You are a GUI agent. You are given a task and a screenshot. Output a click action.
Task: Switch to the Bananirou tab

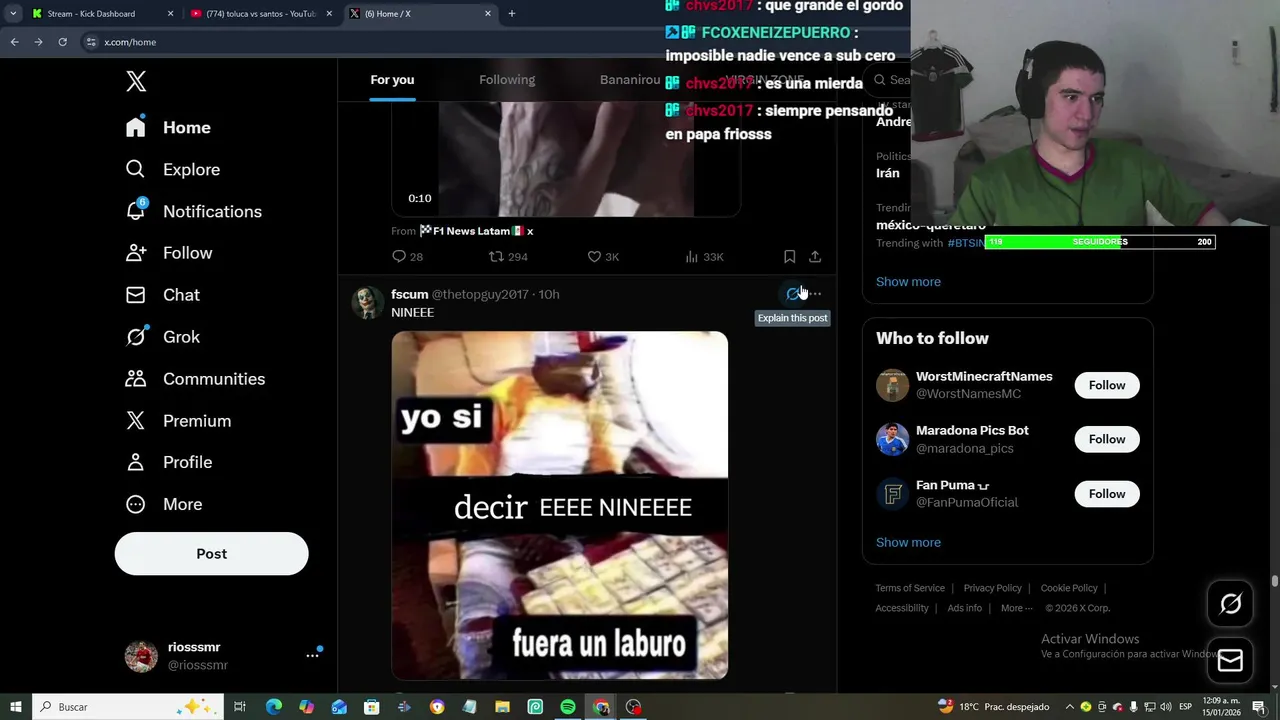point(630,80)
